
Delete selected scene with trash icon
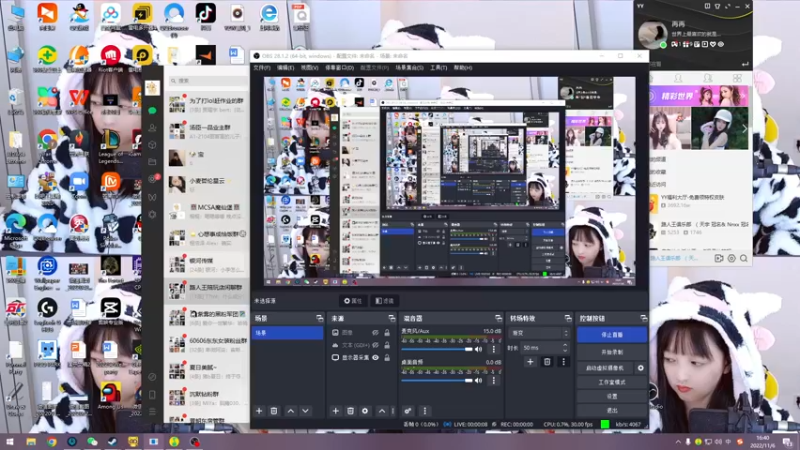274,411
